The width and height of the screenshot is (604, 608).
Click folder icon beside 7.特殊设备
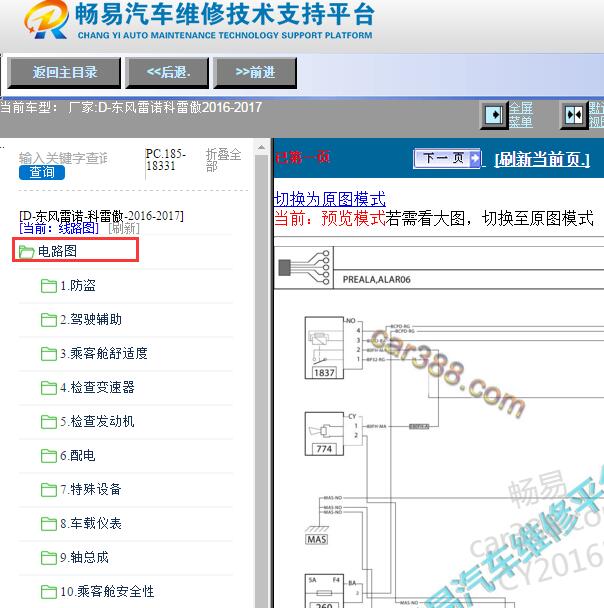point(49,490)
